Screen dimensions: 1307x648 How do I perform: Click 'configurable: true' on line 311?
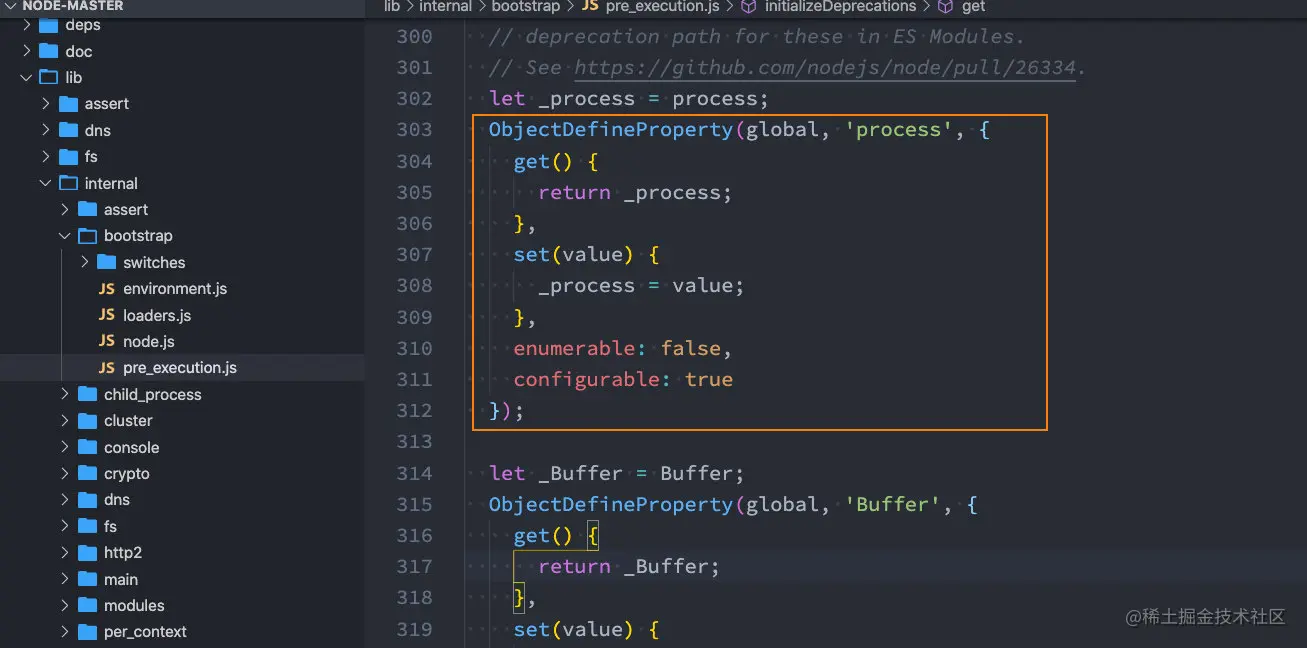pyautogui.click(x=623, y=379)
